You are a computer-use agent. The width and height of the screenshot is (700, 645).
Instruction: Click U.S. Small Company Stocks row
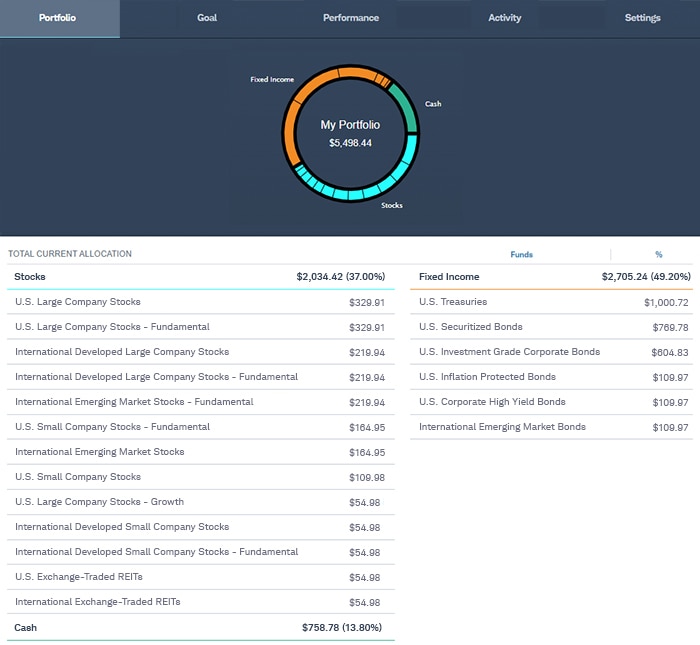coord(200,477)
